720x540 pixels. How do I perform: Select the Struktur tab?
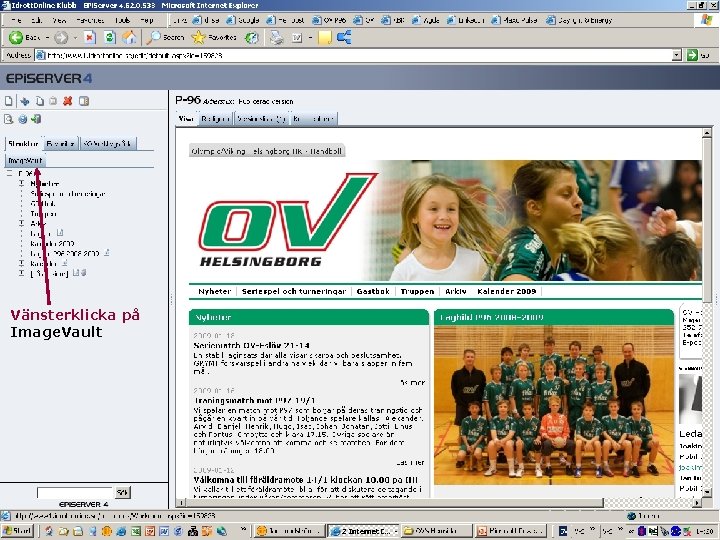point(23,144)
